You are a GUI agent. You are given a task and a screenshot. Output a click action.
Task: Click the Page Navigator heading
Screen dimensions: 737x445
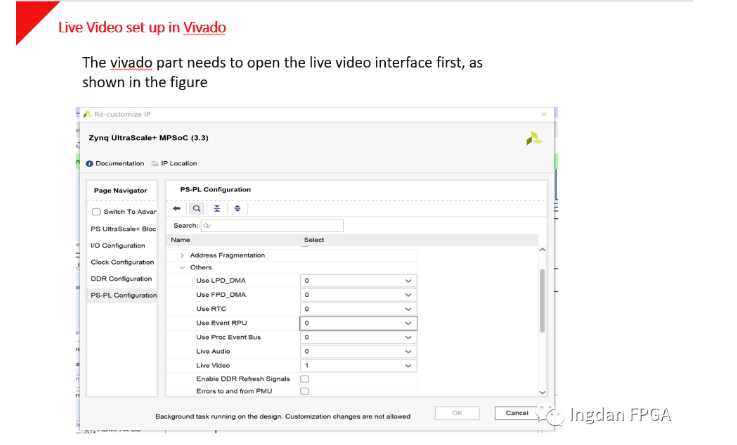pyautogui.click(x=120, y=190)
